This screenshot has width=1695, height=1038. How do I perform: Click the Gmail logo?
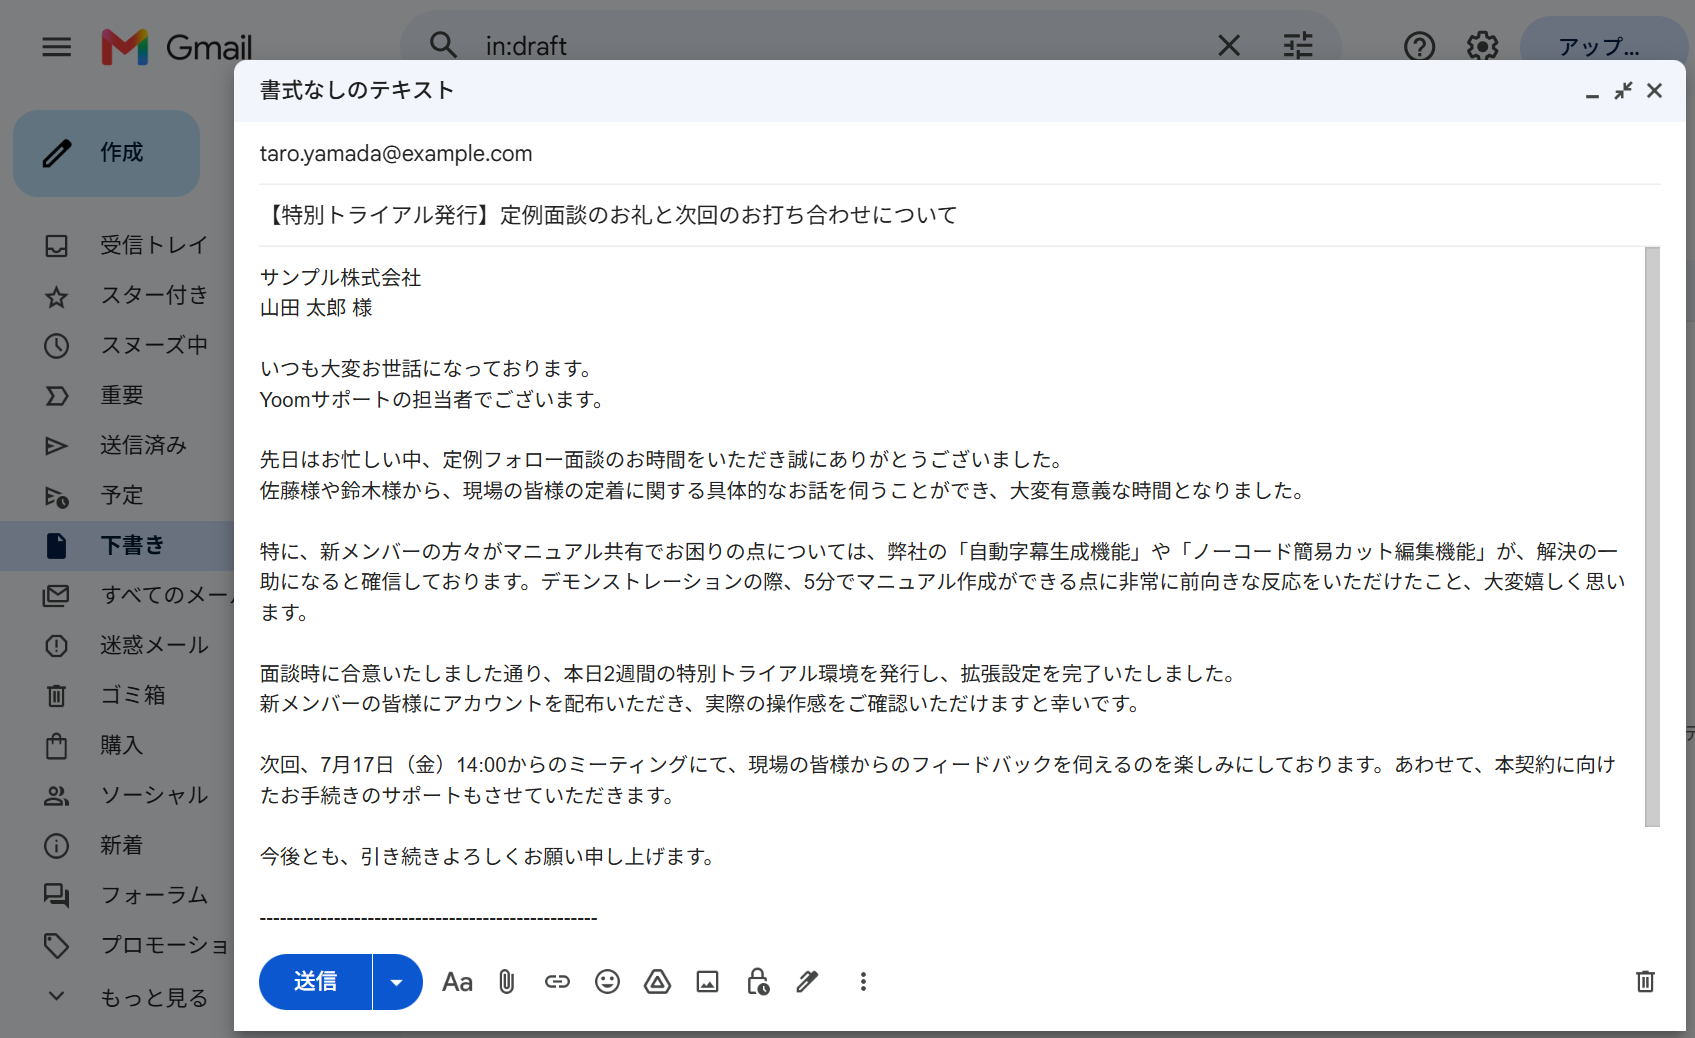tap(177, 47)
